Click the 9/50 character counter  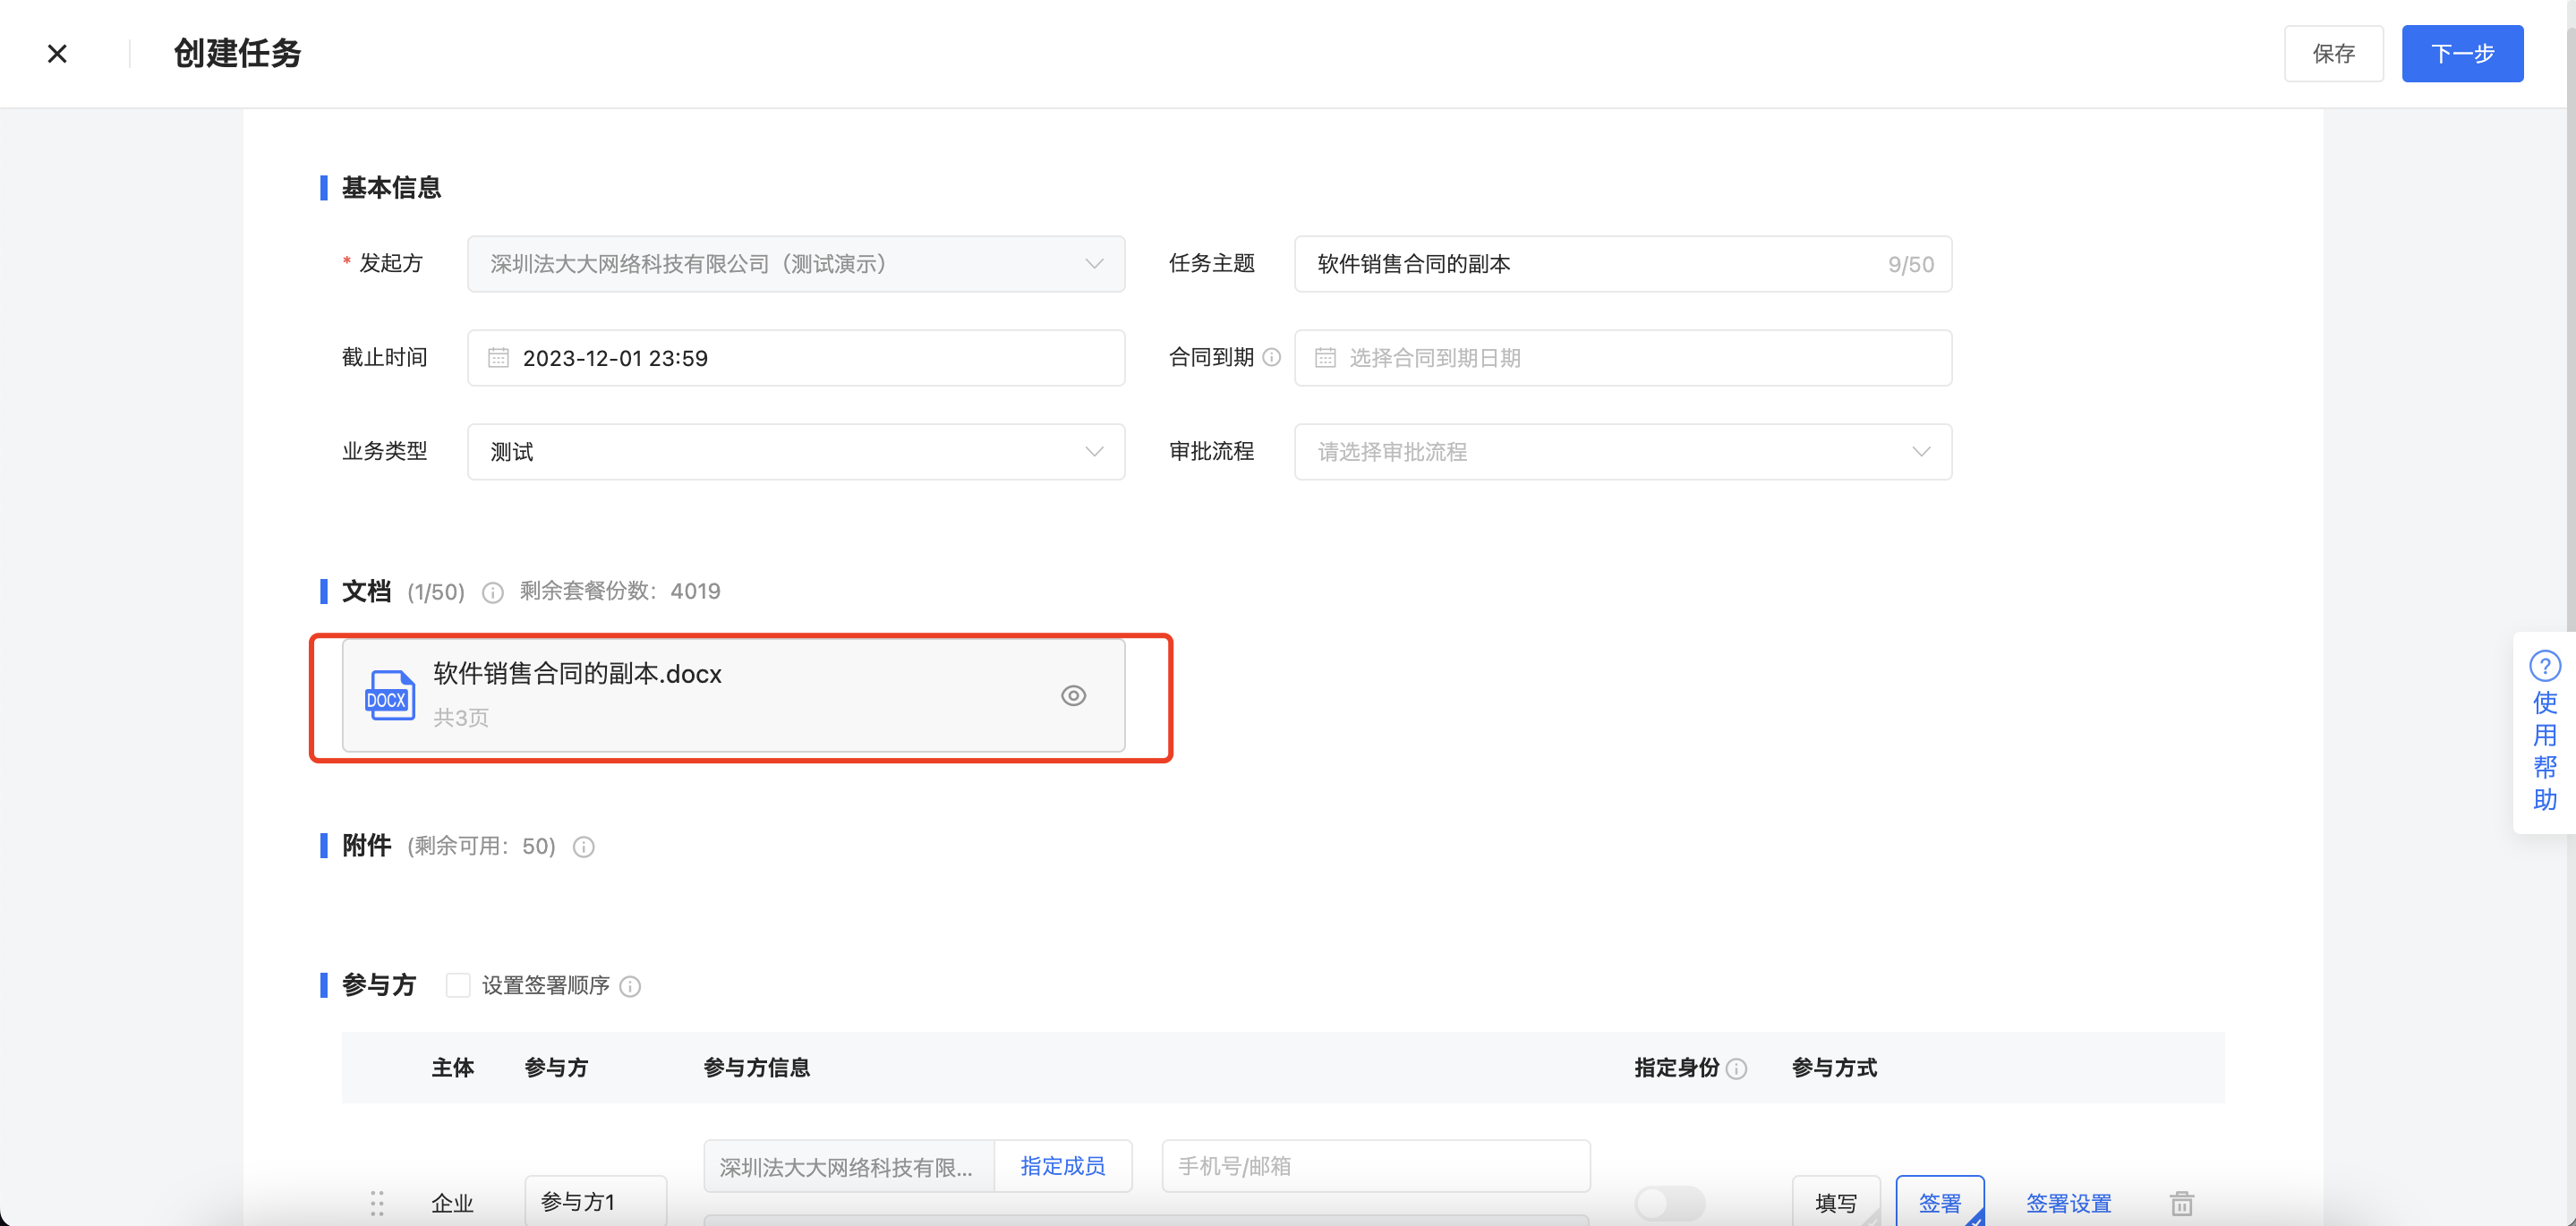(1910, 265)
